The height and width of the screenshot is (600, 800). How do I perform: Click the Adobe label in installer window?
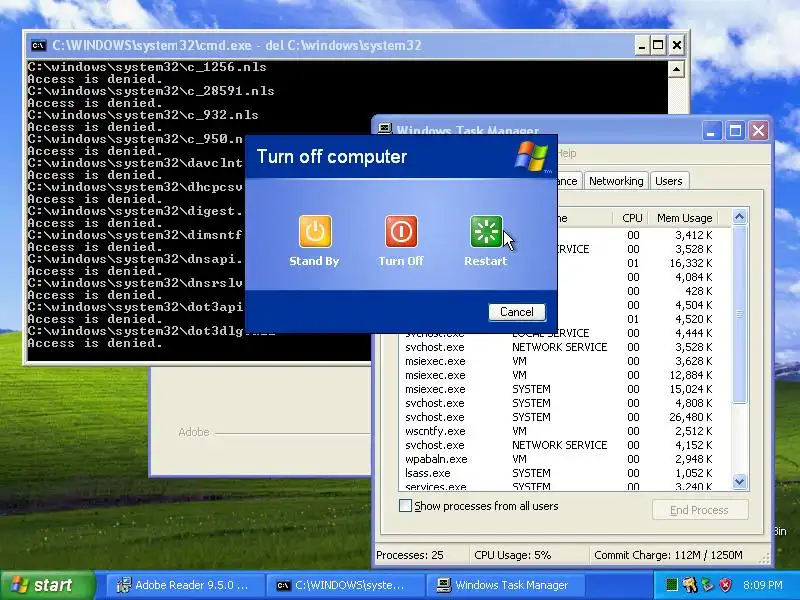(x=194, y=432)
